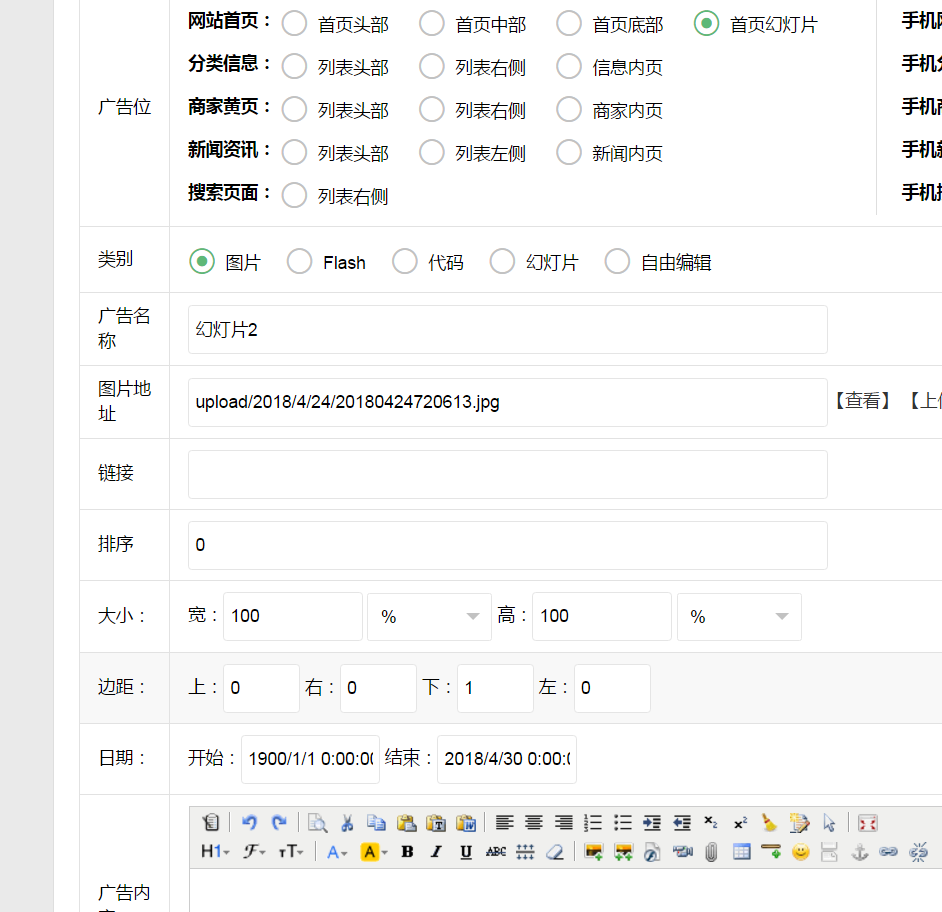
Task: Click the redo icon in editor toolbar
Action: click(279, 822)
